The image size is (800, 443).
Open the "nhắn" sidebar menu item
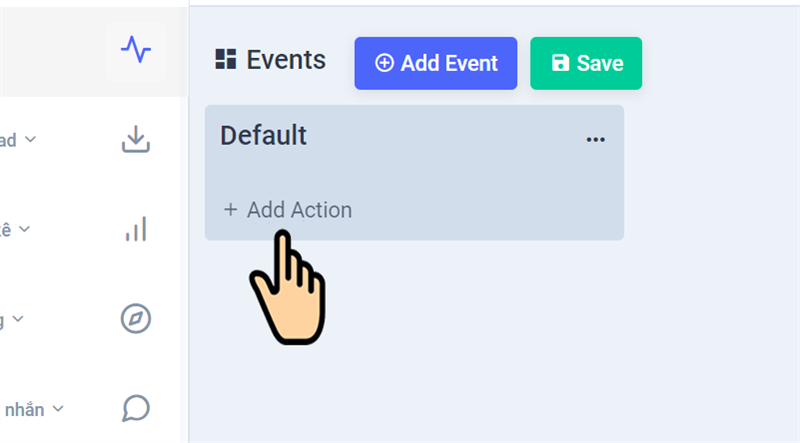(28, 409)
